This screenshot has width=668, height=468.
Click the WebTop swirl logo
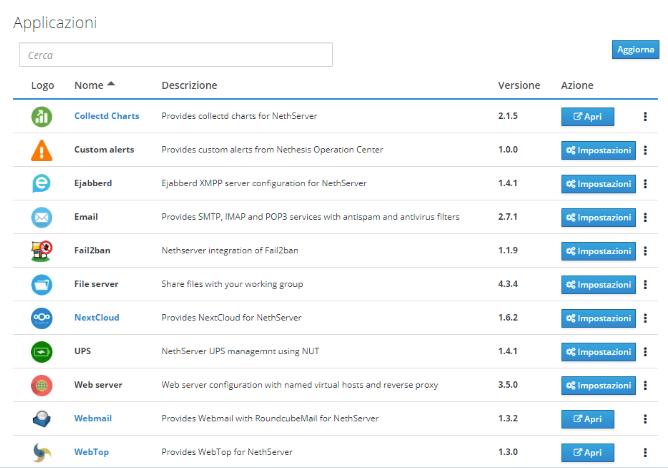[x=42, y=453]
